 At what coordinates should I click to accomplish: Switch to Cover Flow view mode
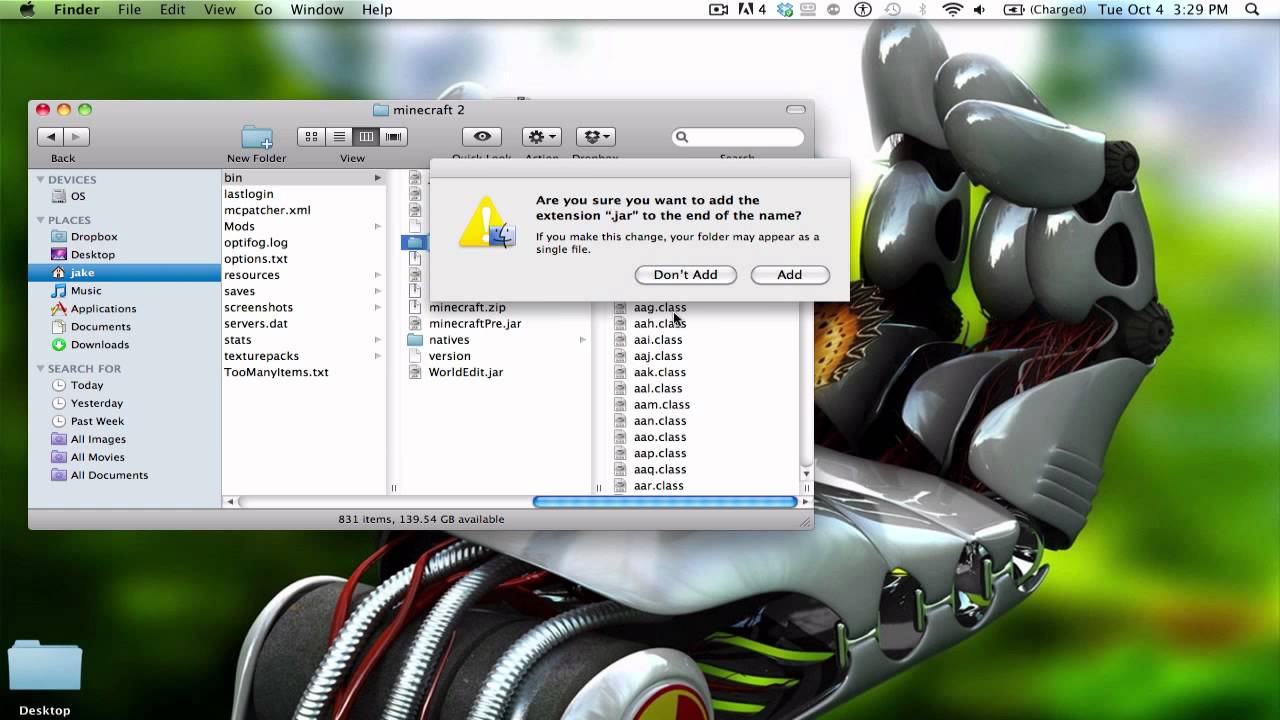click(394, 137)
